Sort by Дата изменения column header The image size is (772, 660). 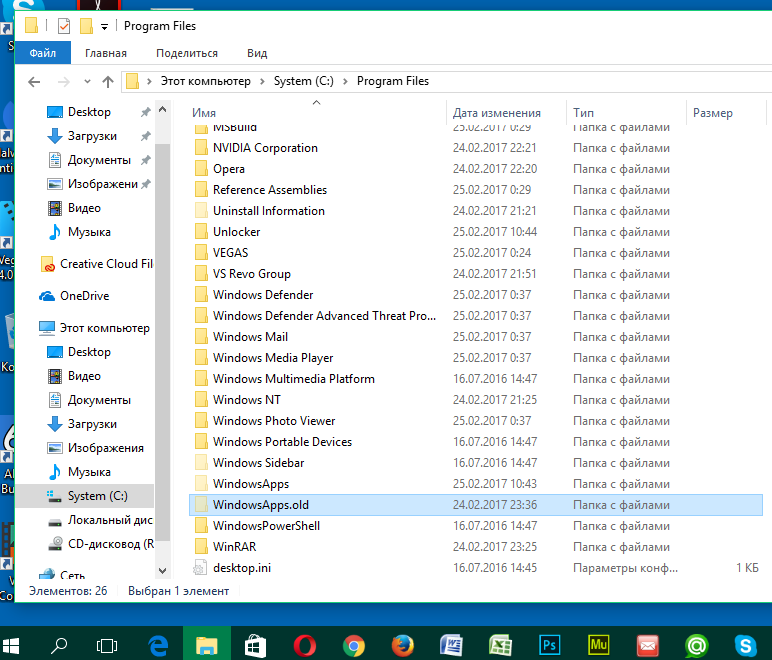pyautogui.click(x=497, y=113)
